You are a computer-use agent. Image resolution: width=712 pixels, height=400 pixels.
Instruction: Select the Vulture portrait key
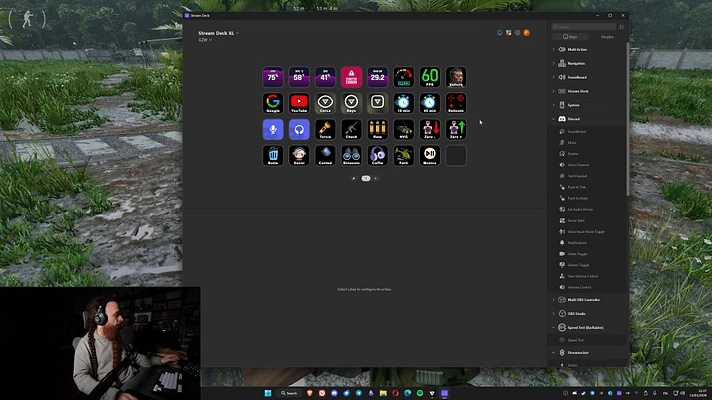click(456, 77)
